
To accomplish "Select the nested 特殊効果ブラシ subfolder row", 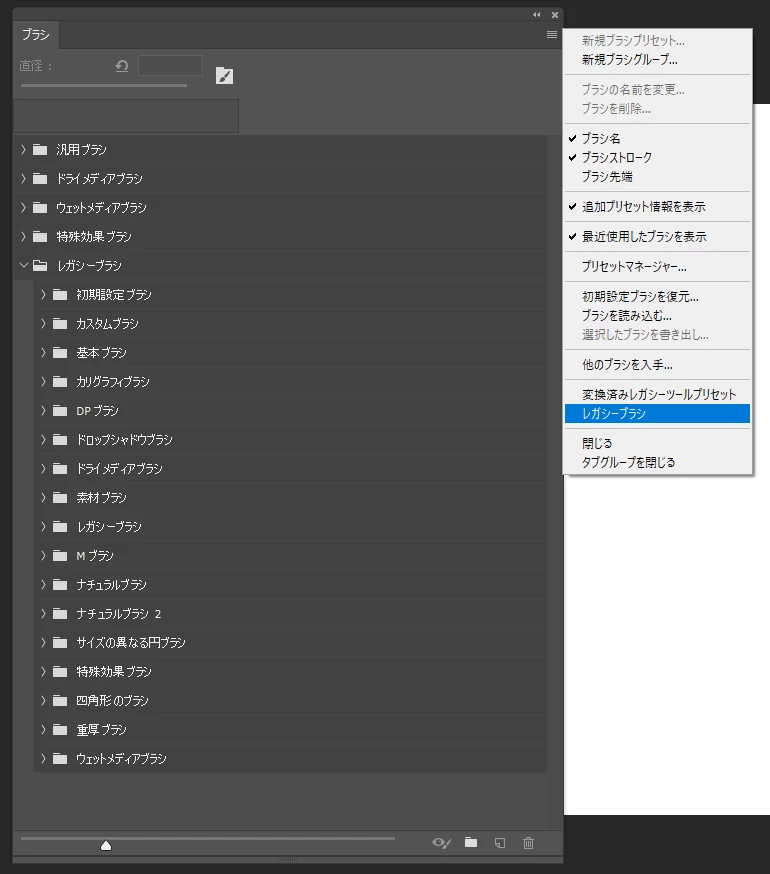I will 290,671.
